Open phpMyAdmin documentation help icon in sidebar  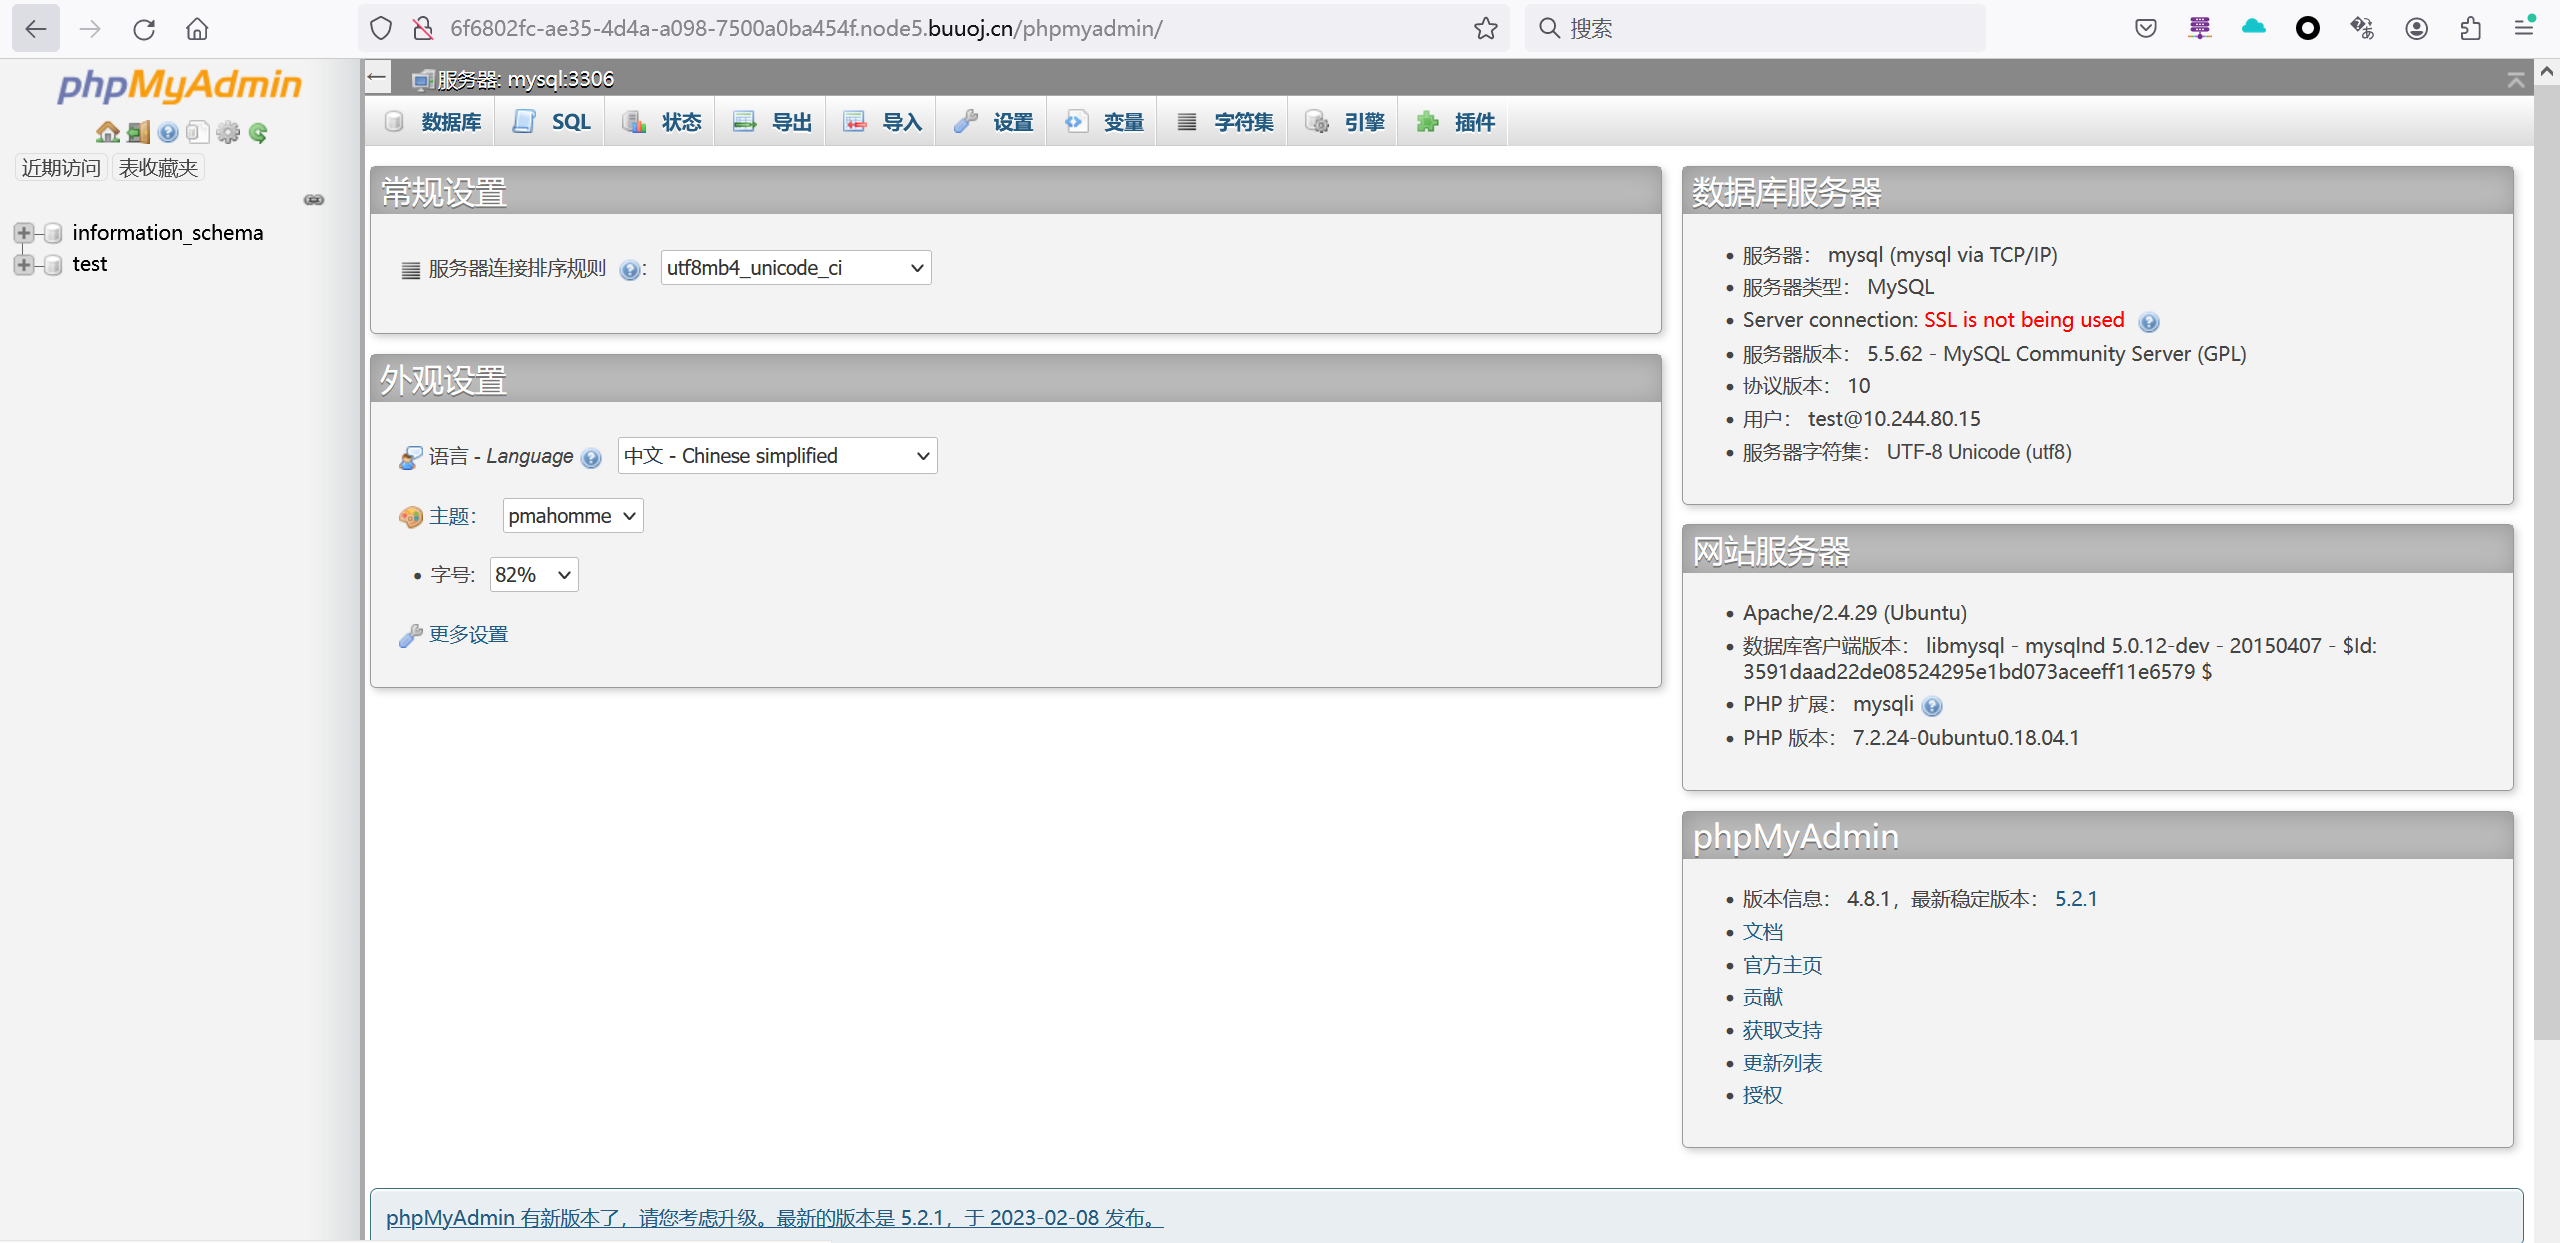click(x=168, y=132)
